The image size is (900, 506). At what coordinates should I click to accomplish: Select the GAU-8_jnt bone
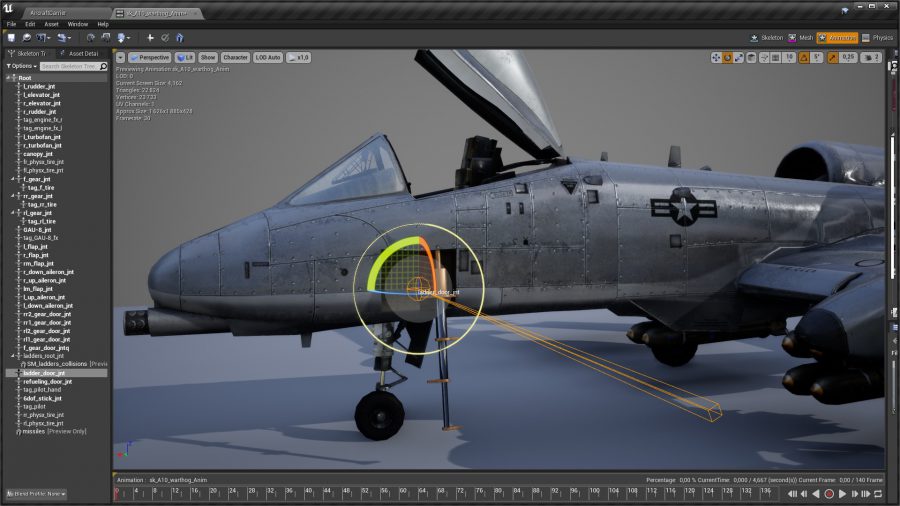tap(37, 229)
